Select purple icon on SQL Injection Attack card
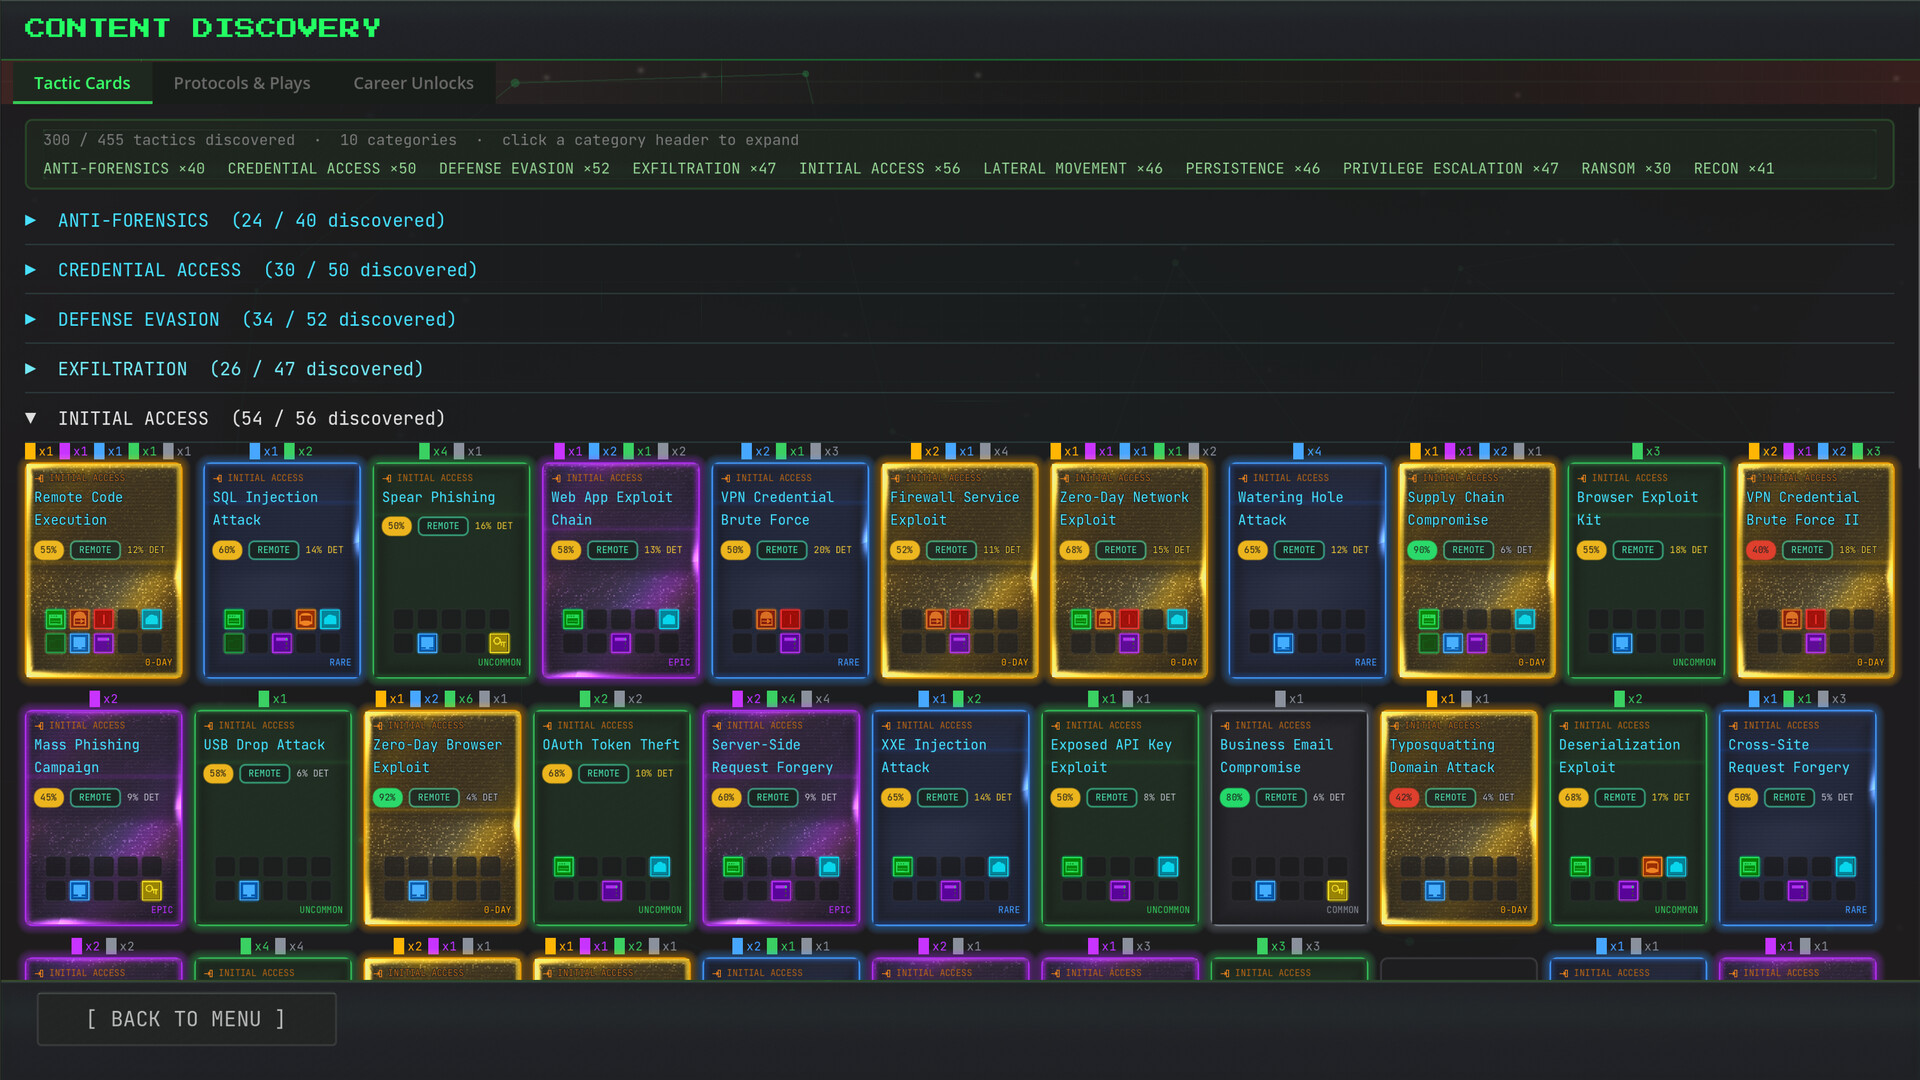 [x=282, y=643]
